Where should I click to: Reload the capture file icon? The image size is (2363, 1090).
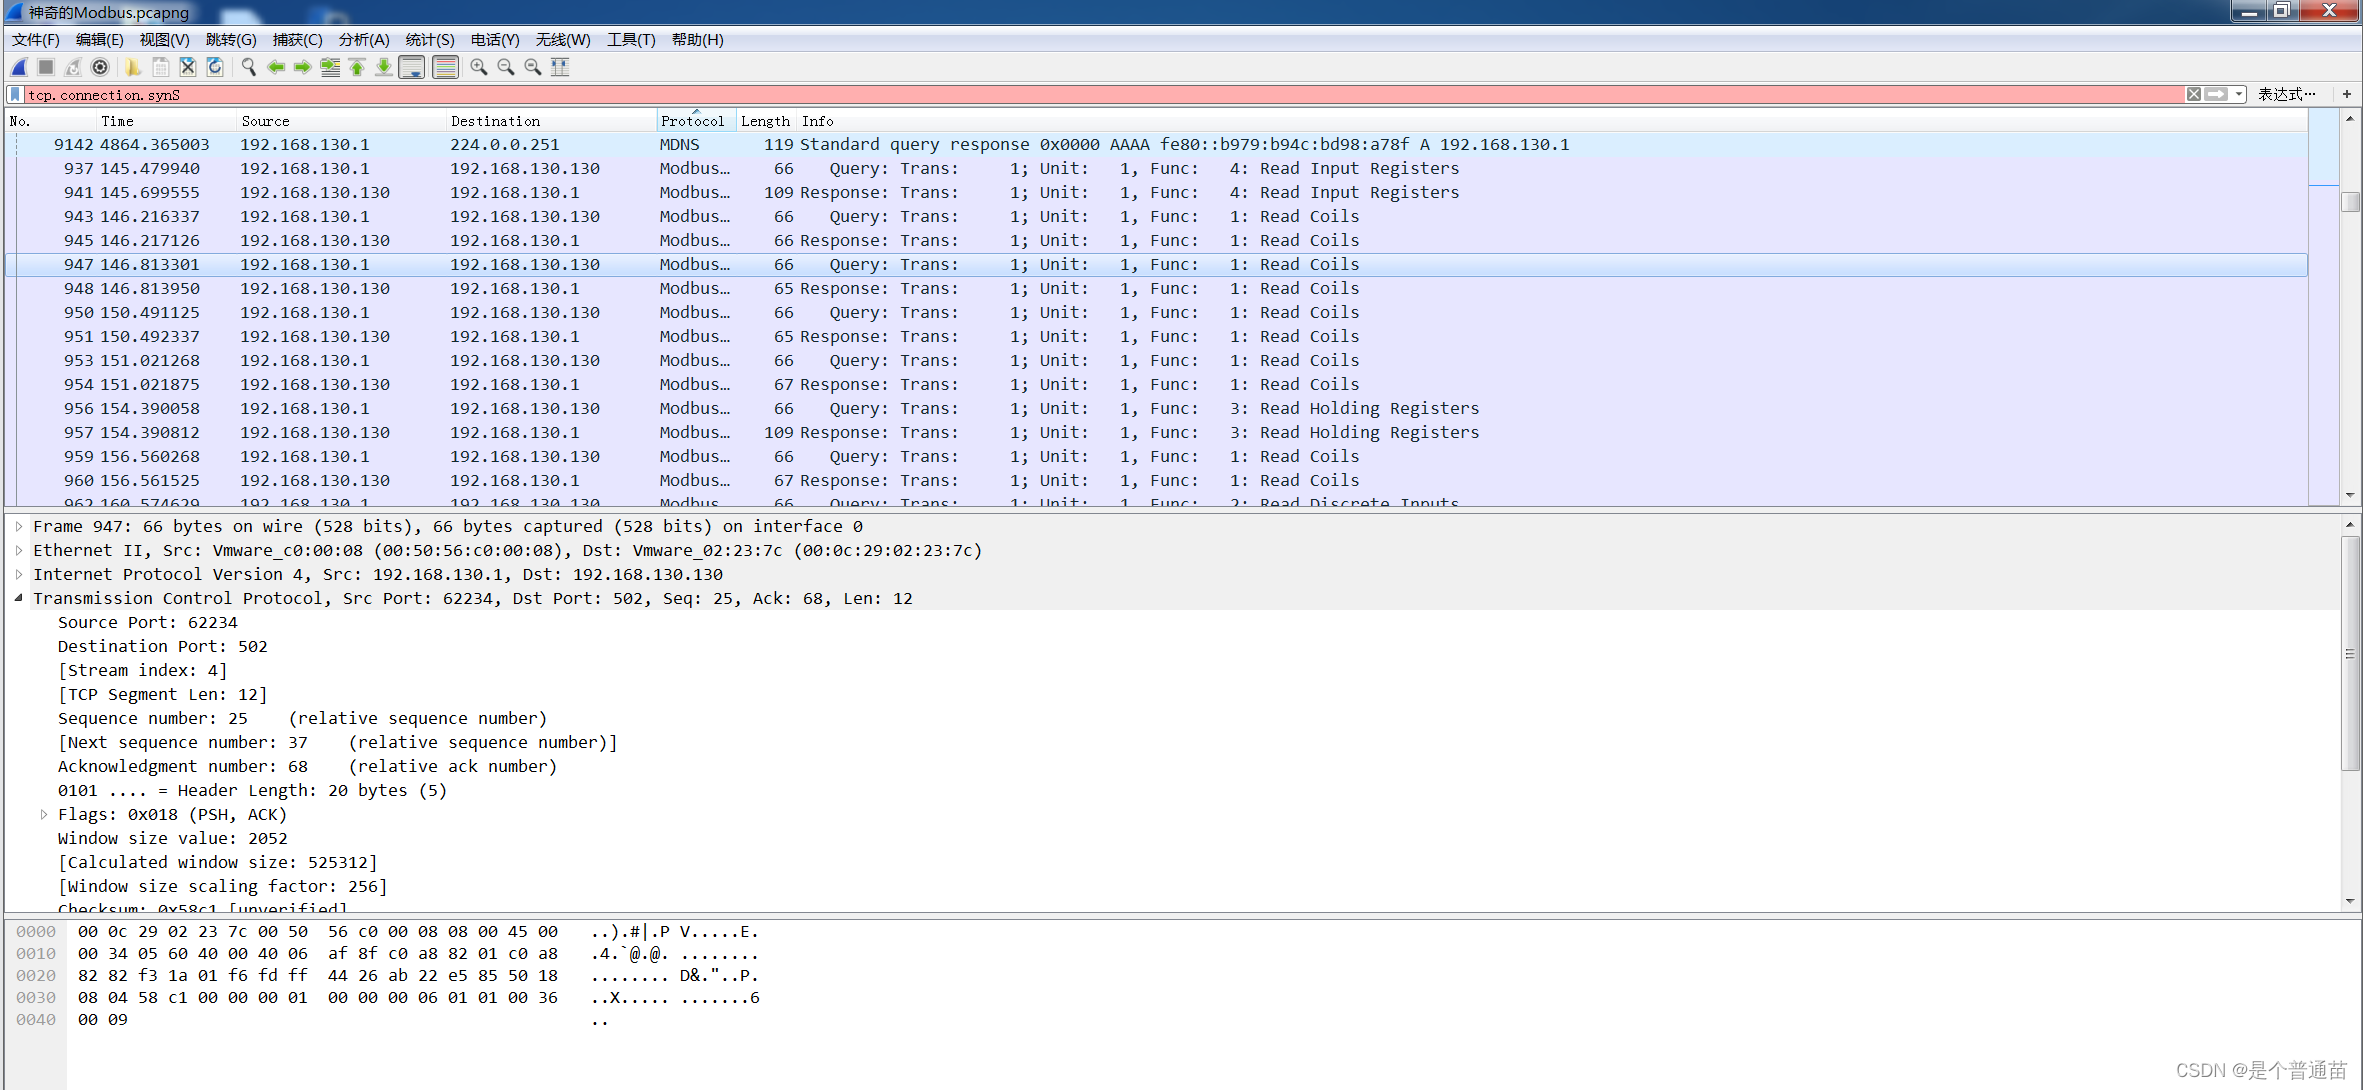click(214, 67)
